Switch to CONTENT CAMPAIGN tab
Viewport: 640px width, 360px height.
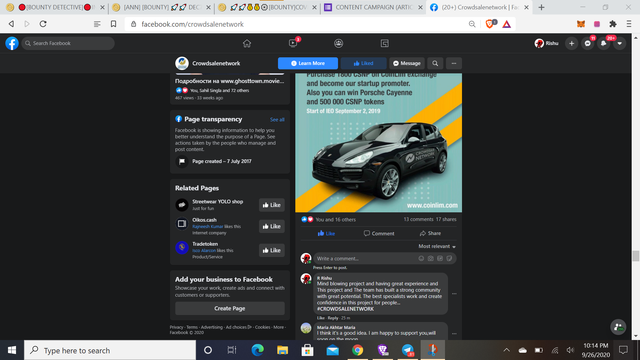pyautogui.click(x=373, y=7)
